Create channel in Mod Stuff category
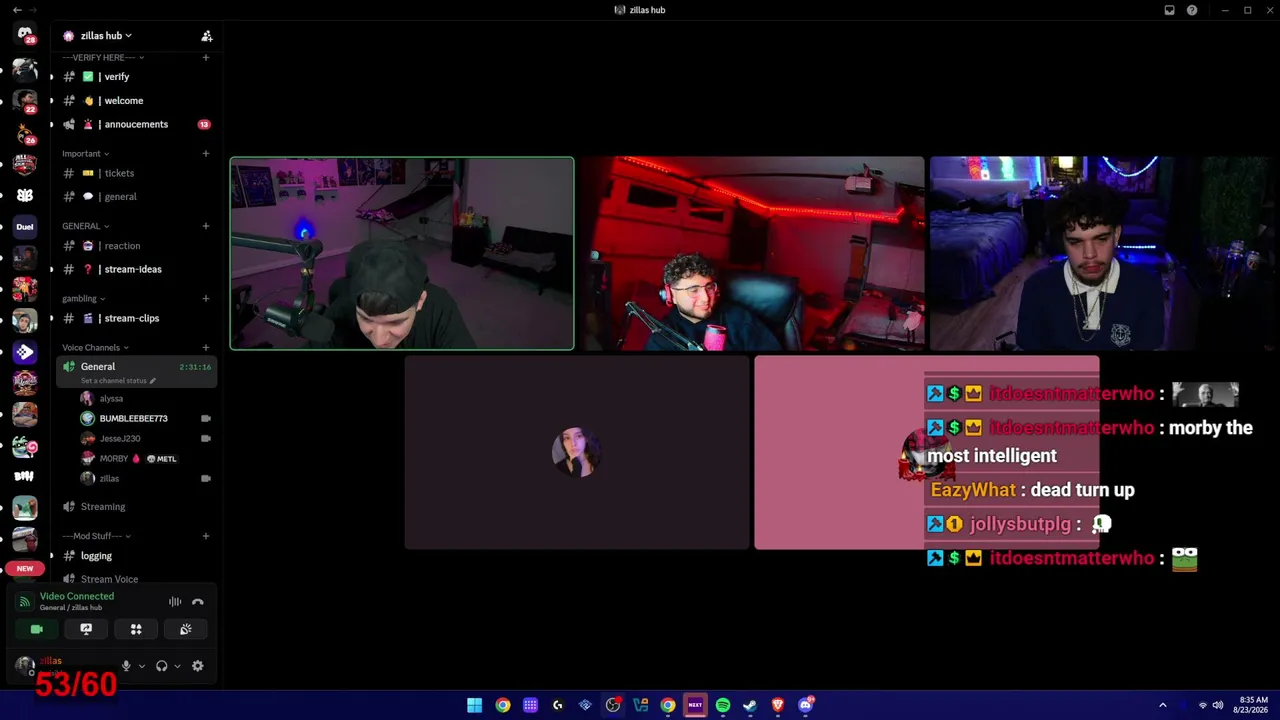This screenshot has width=1280, height=720. pos(206,536)
